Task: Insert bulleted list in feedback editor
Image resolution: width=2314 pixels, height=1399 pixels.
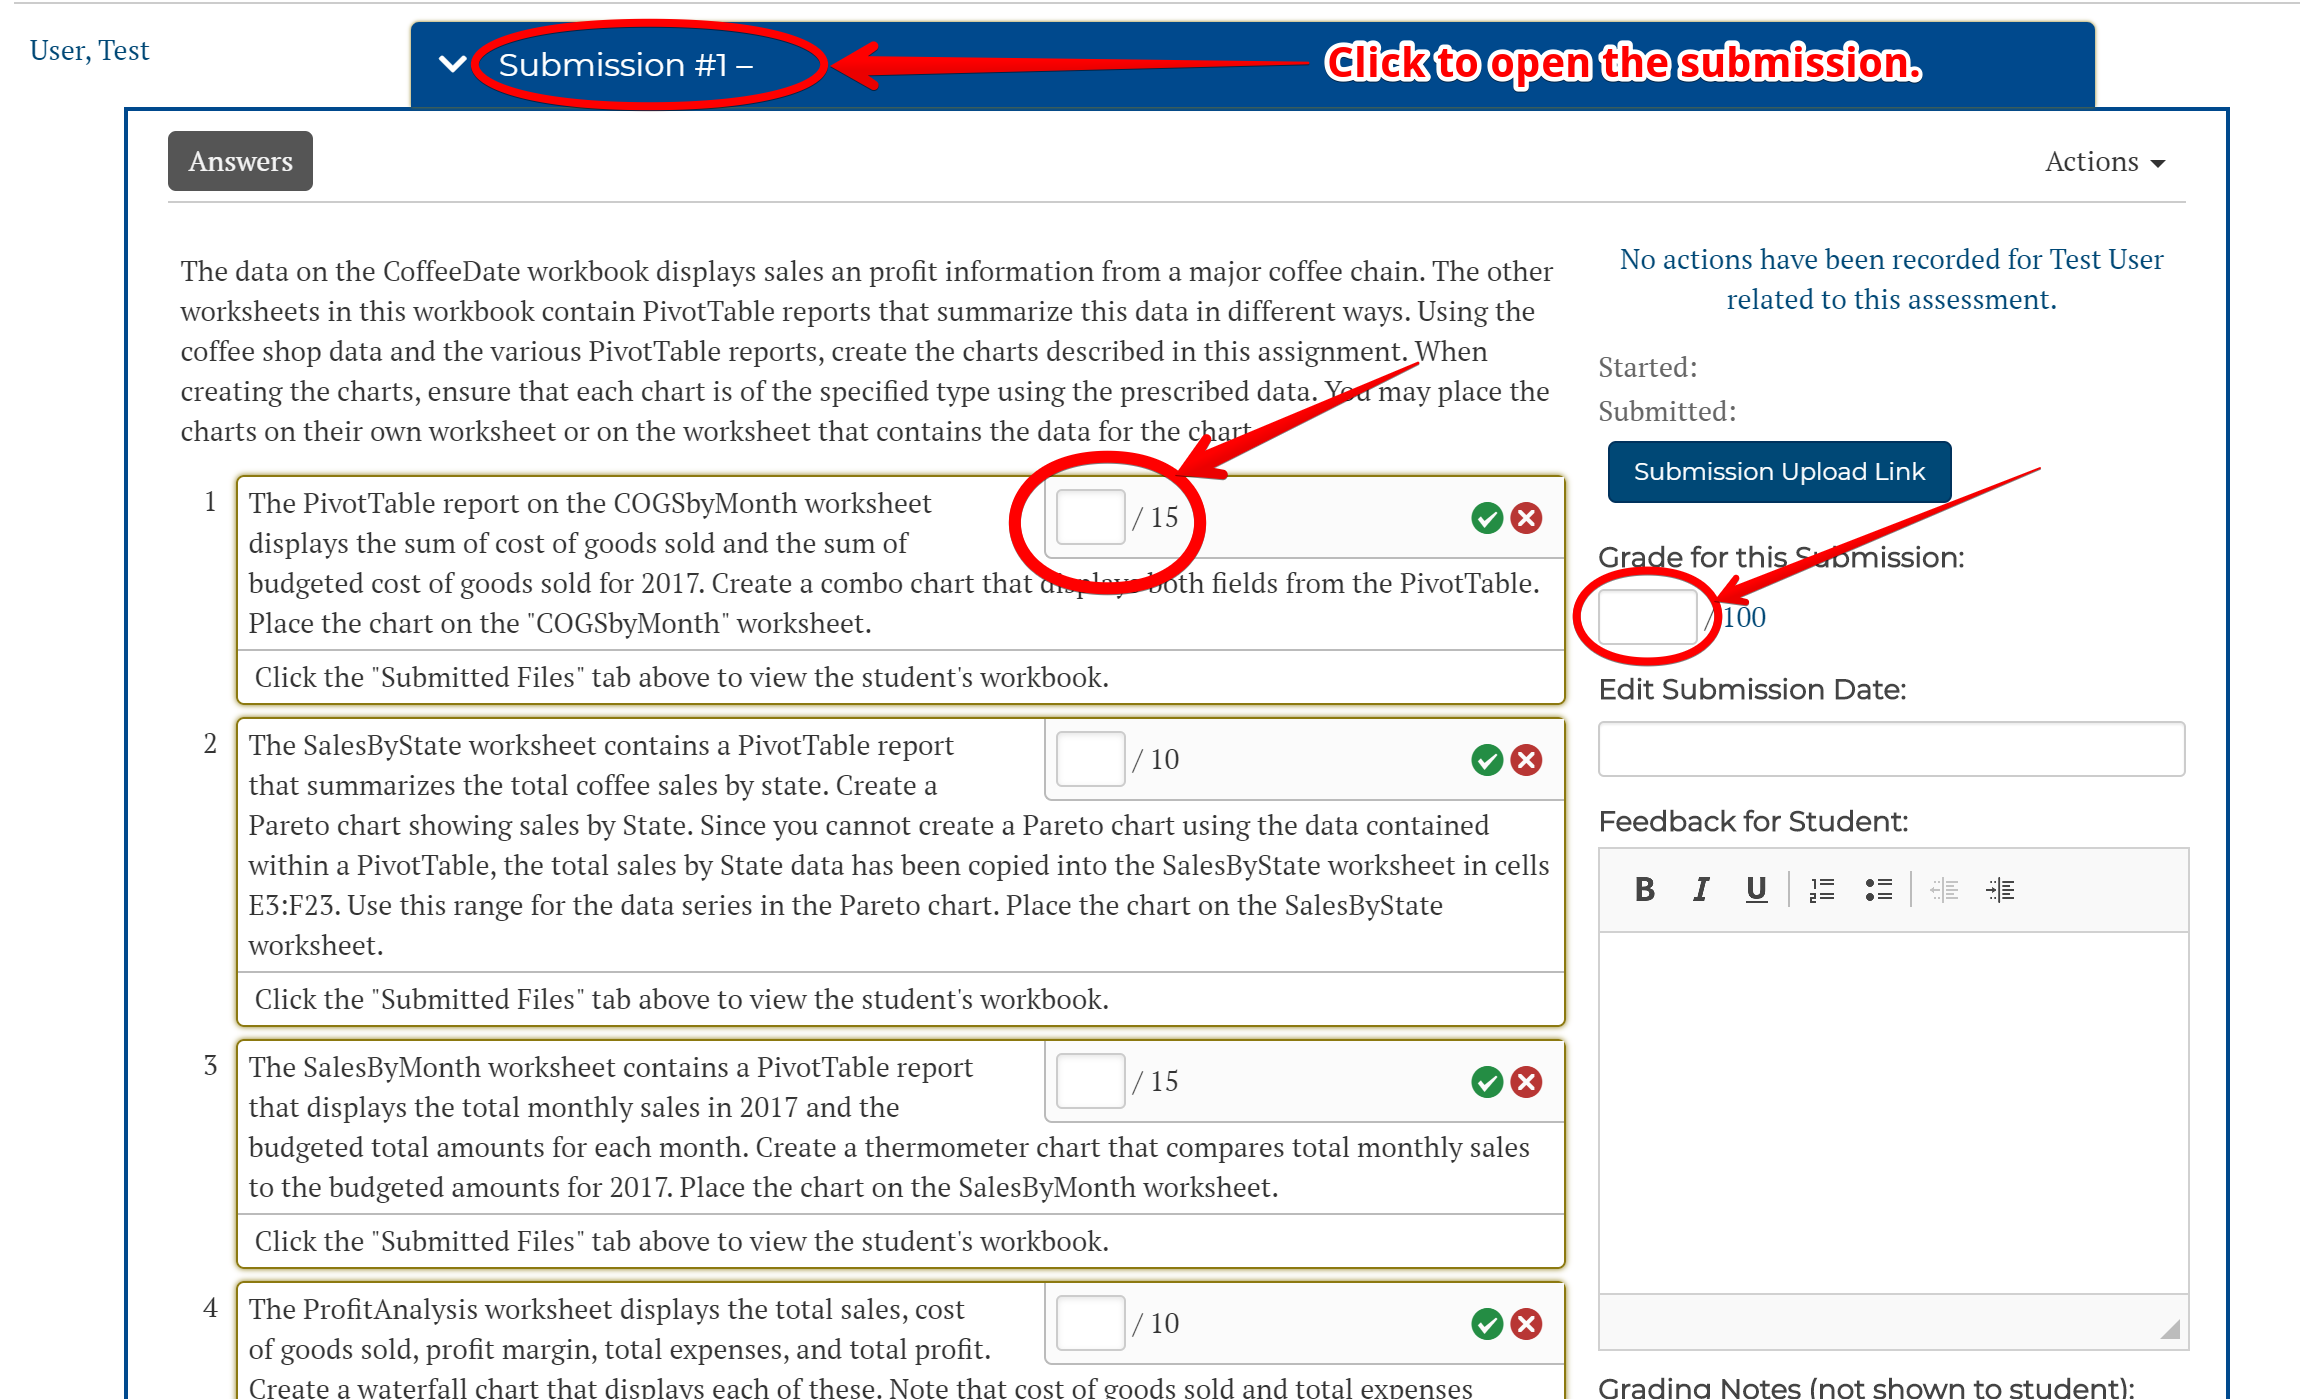Action: [1878, 889]
